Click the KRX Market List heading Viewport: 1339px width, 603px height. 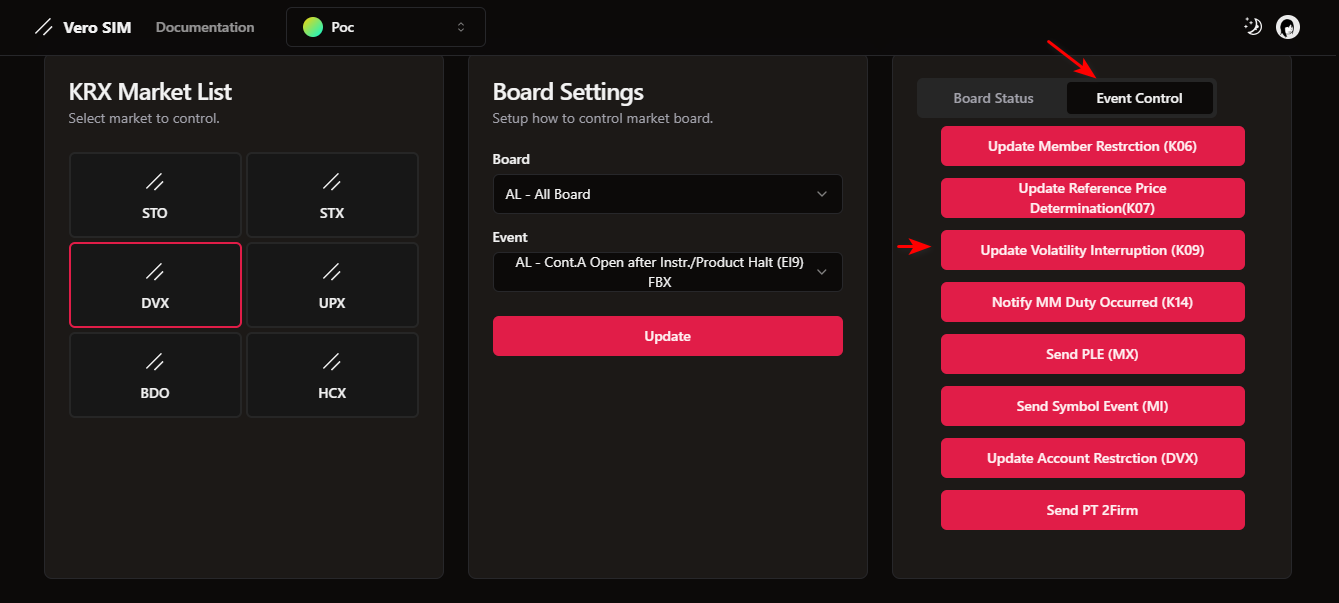click(x=150, y=92)
